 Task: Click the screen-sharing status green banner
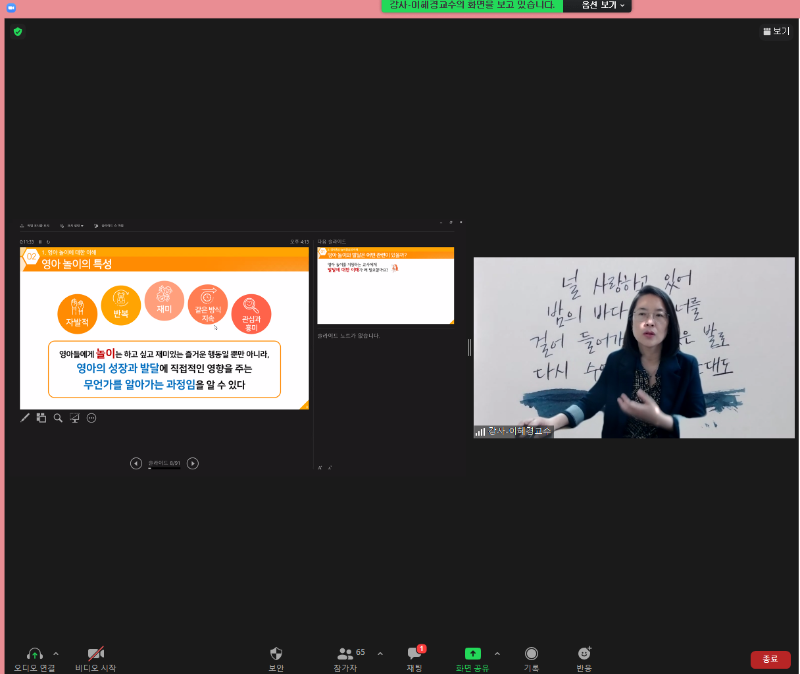pyautogui.click(x=471, y=6)
